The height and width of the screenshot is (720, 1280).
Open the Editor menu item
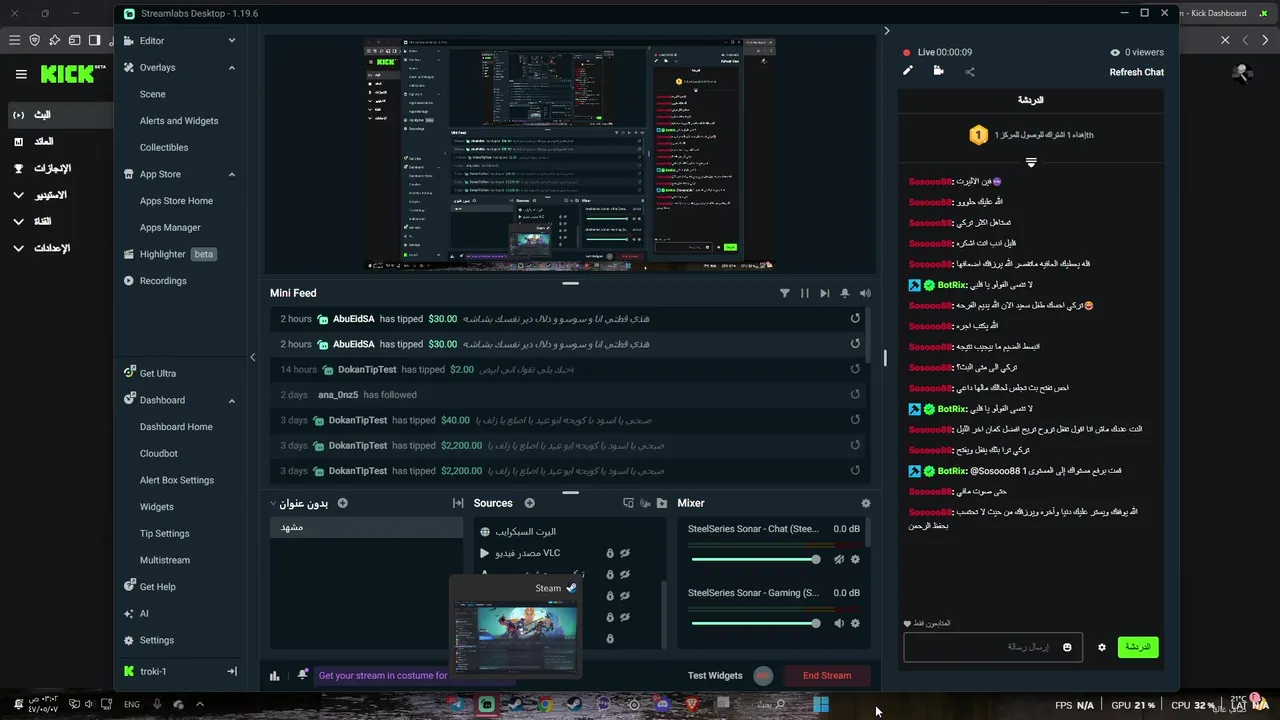152,41
